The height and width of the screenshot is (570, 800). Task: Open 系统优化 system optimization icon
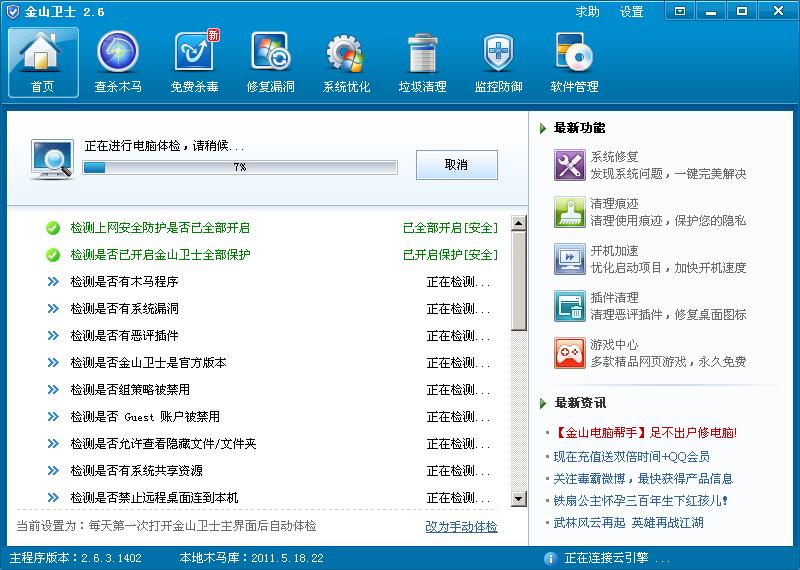pyautogui.click(x=346, y=53)
